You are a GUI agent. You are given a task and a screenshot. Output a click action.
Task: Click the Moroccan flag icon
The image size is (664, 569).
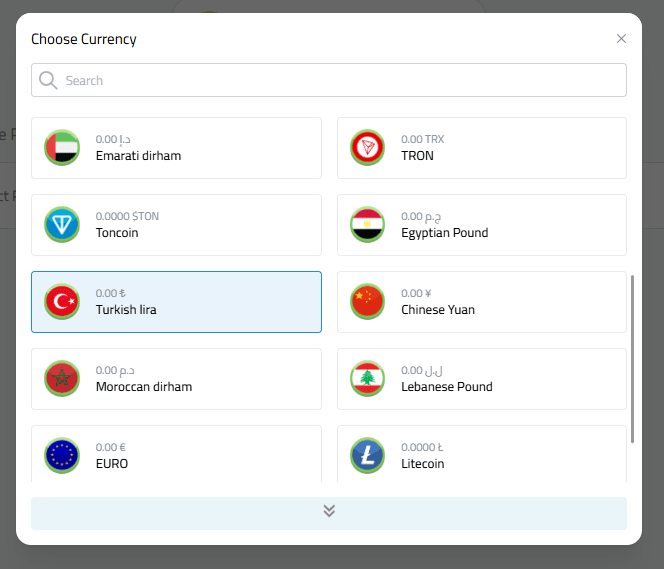click(62, 378)
